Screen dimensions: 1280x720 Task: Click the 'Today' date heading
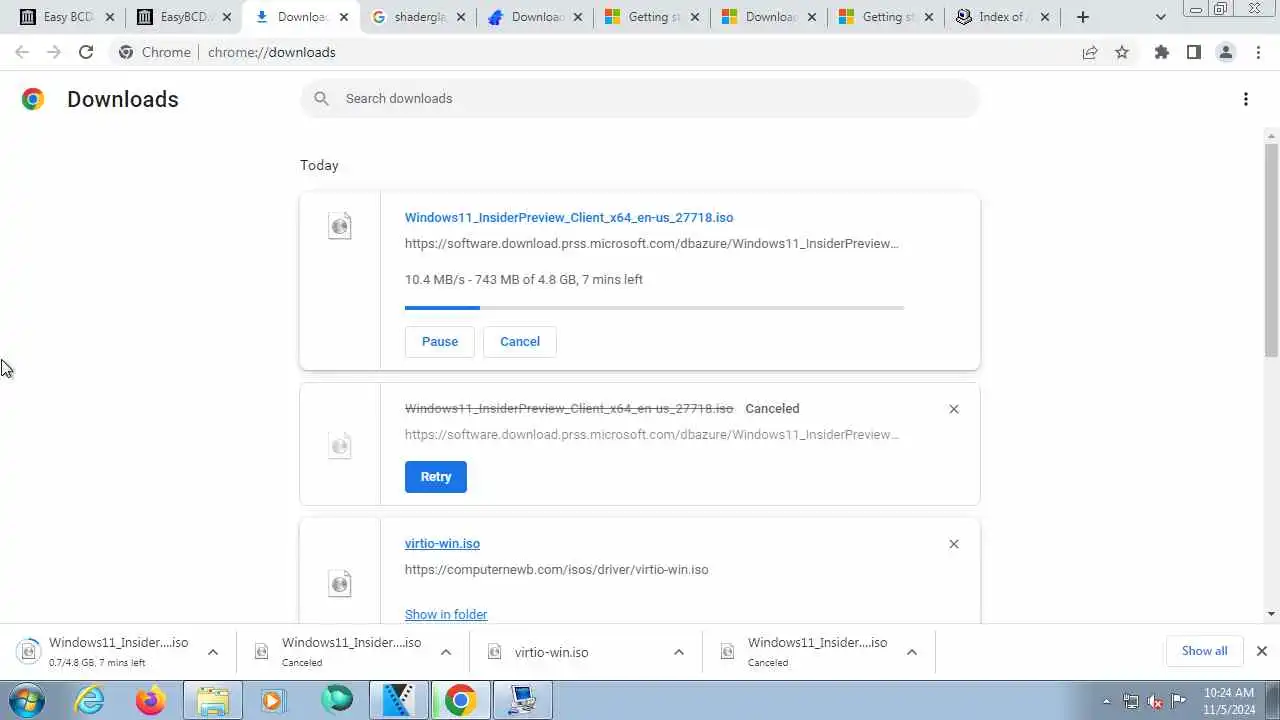point(319,165)
